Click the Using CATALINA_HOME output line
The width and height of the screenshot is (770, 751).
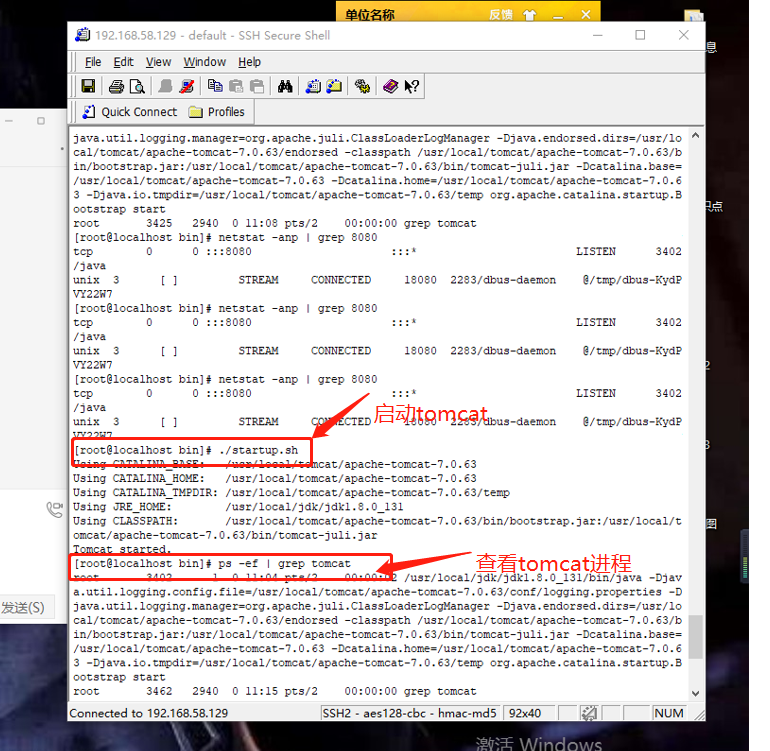click(275, 478)
